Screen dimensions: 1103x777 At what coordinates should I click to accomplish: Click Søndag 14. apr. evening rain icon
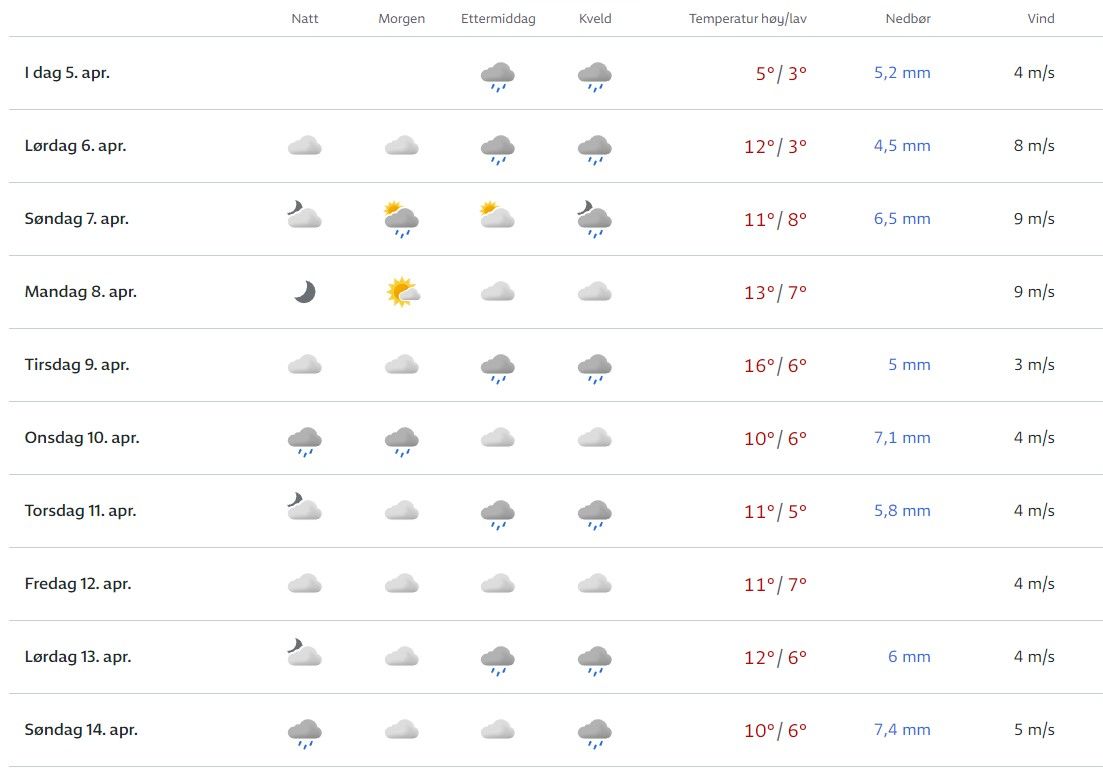(595, 732)
